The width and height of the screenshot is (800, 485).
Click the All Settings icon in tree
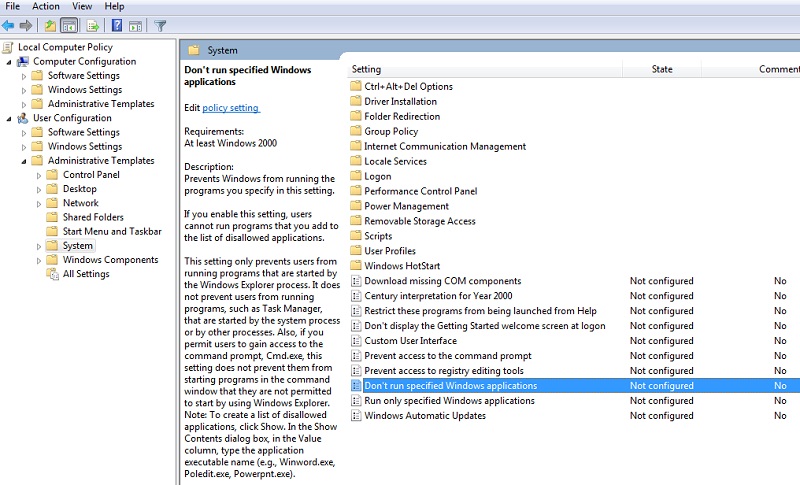coord(52,274)
